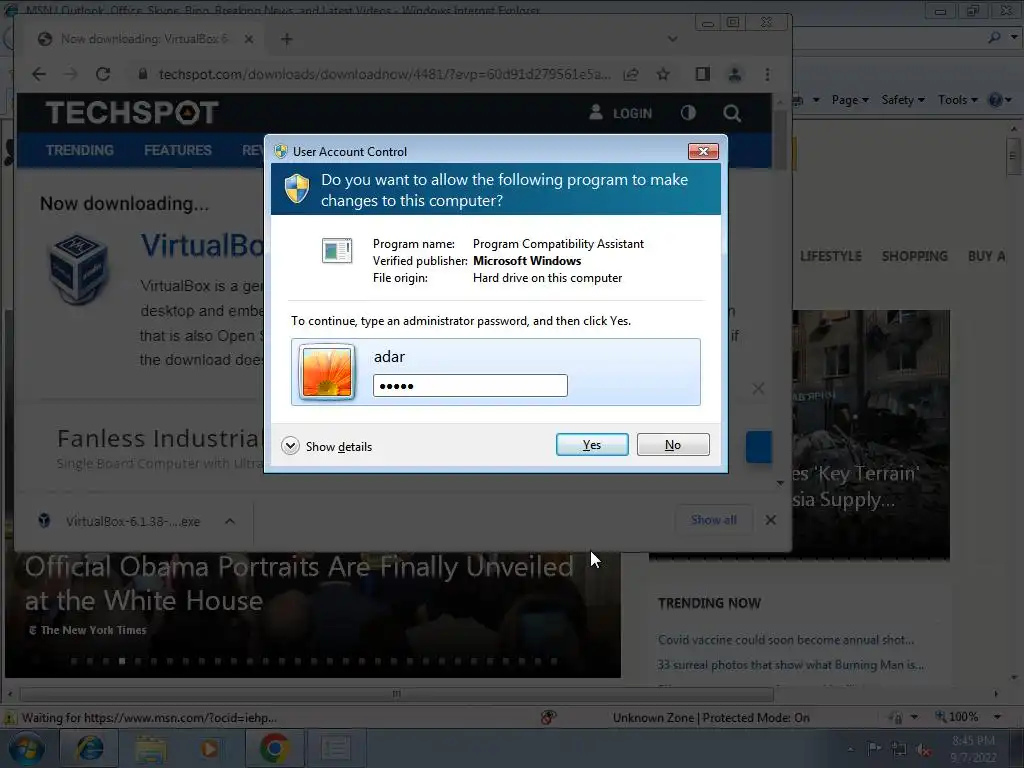Viewport: 1024px width, 768px height.
Task: Close the Fanless Industrial ad
Action: point(758,389)
